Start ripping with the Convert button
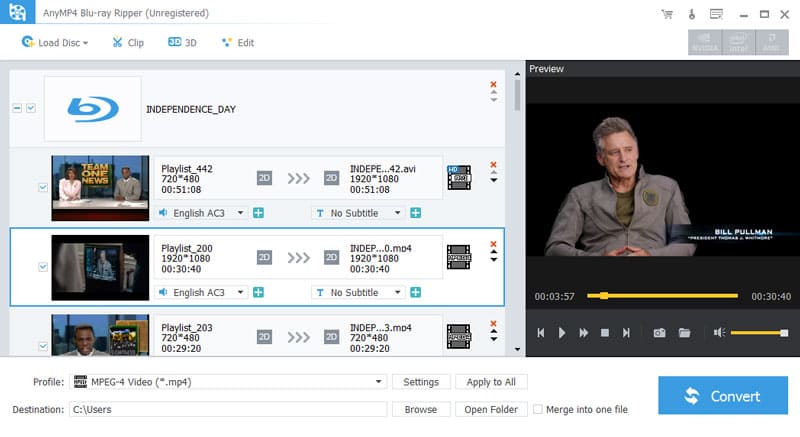Screen dimensions: 800x437 (x=723, y=396)
